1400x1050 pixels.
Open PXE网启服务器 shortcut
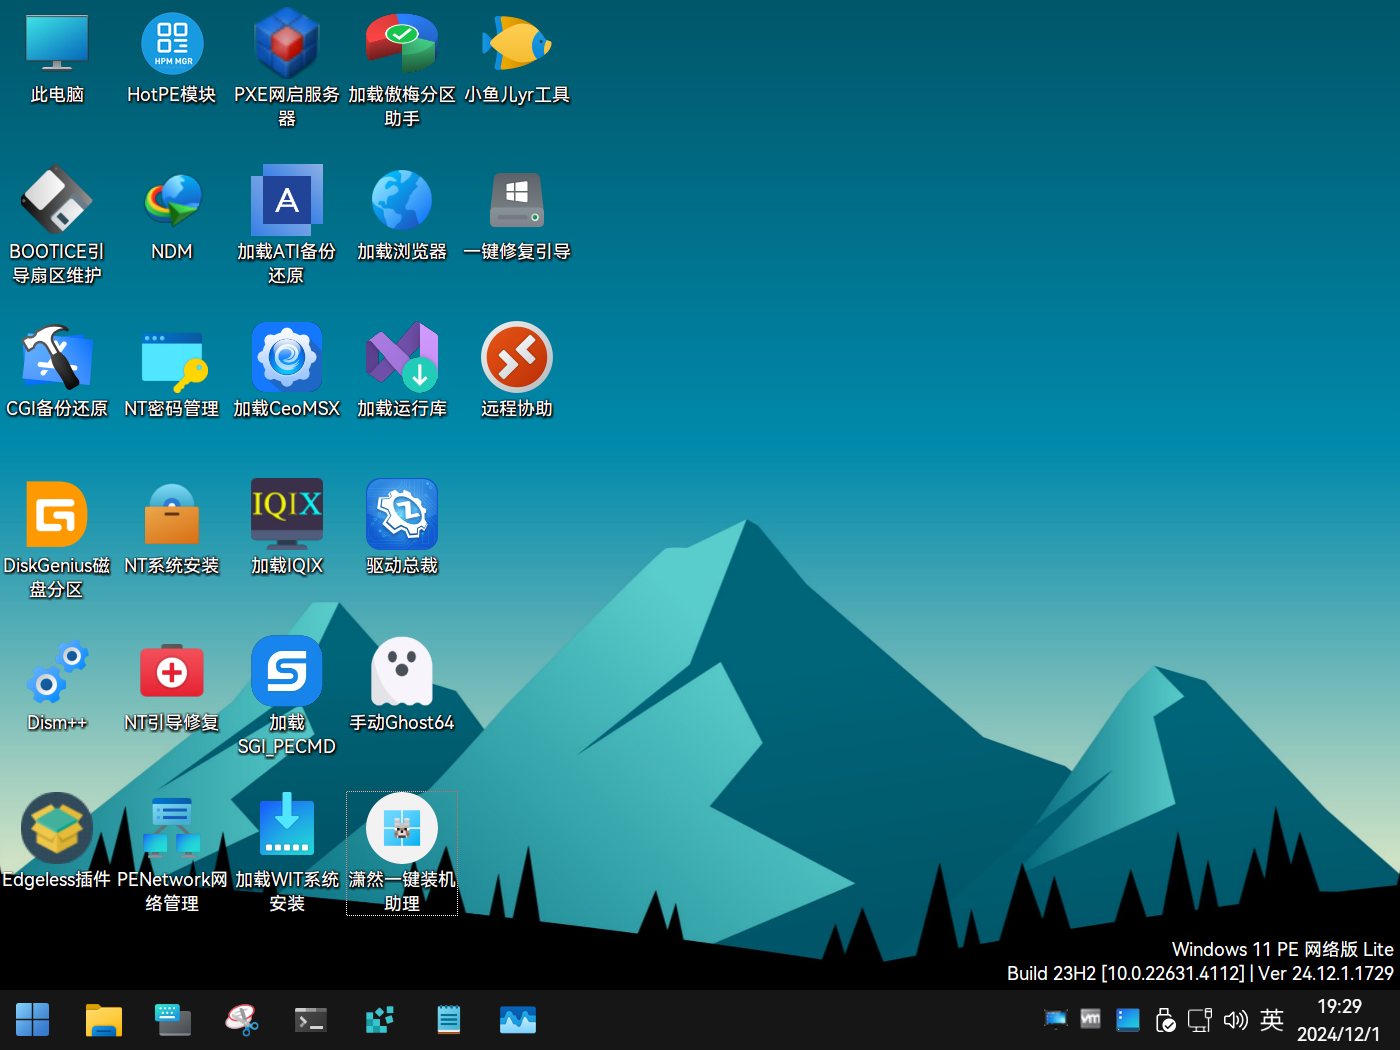287,68
